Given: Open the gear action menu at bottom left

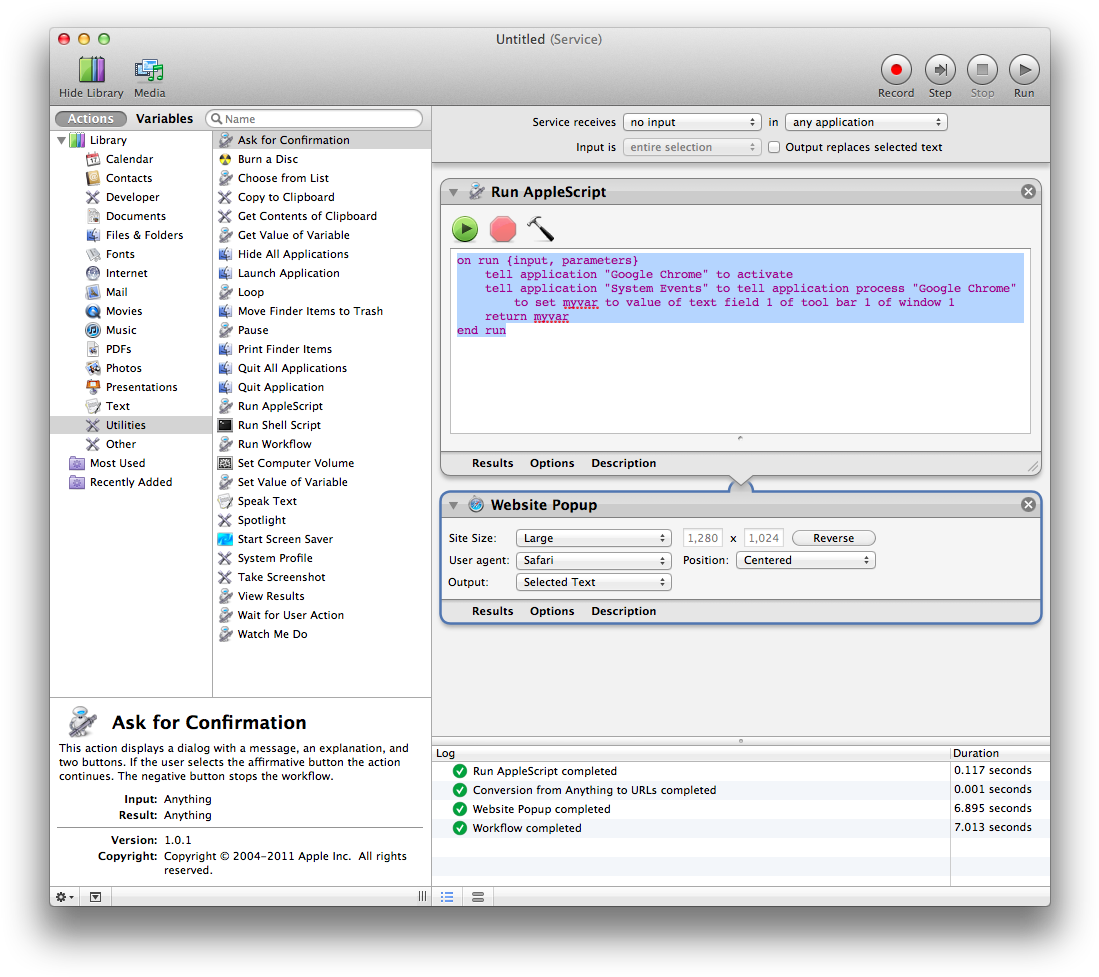Looking at the screenshot, I should tap(62, 897).
